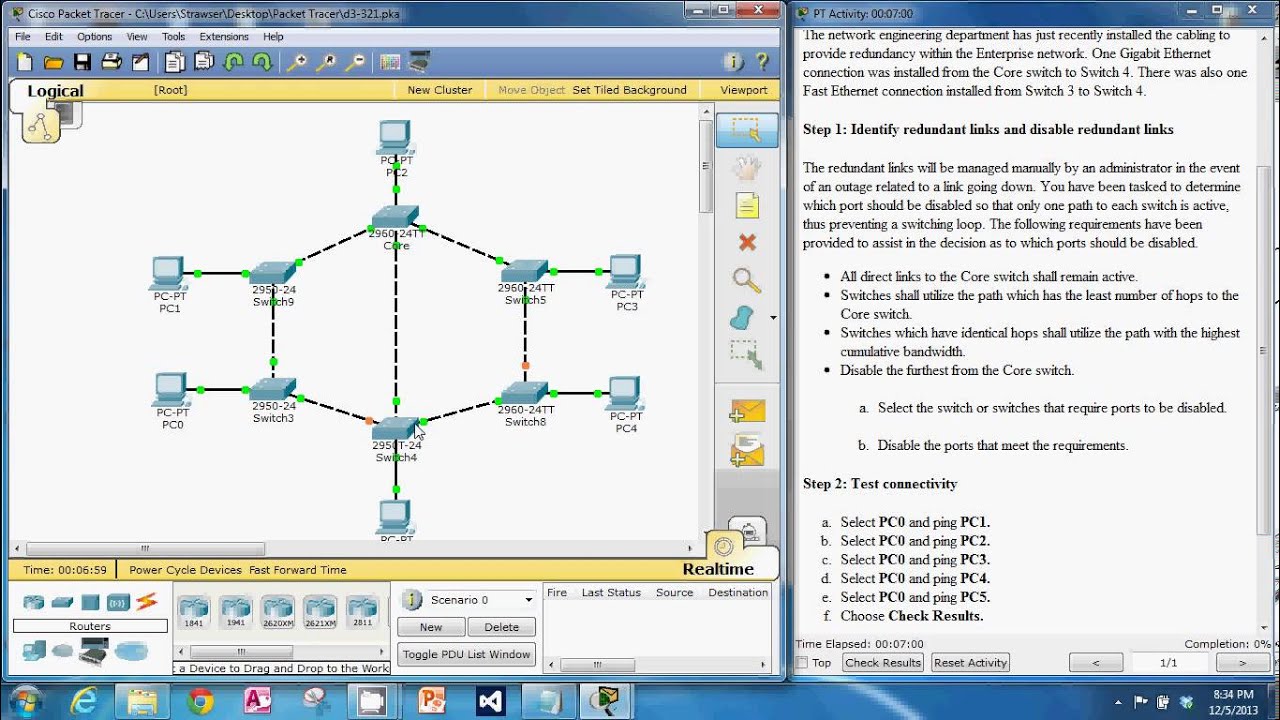Screen dimensions: 1280x720
Task: Open the Extensions menu
Action: pos(224,36)
